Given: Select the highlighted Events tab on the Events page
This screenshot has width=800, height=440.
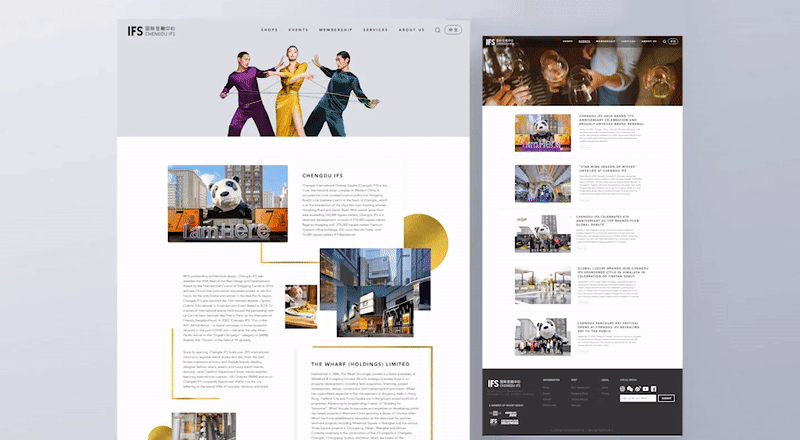Looking at the screenshot, I should coord(584,41).
